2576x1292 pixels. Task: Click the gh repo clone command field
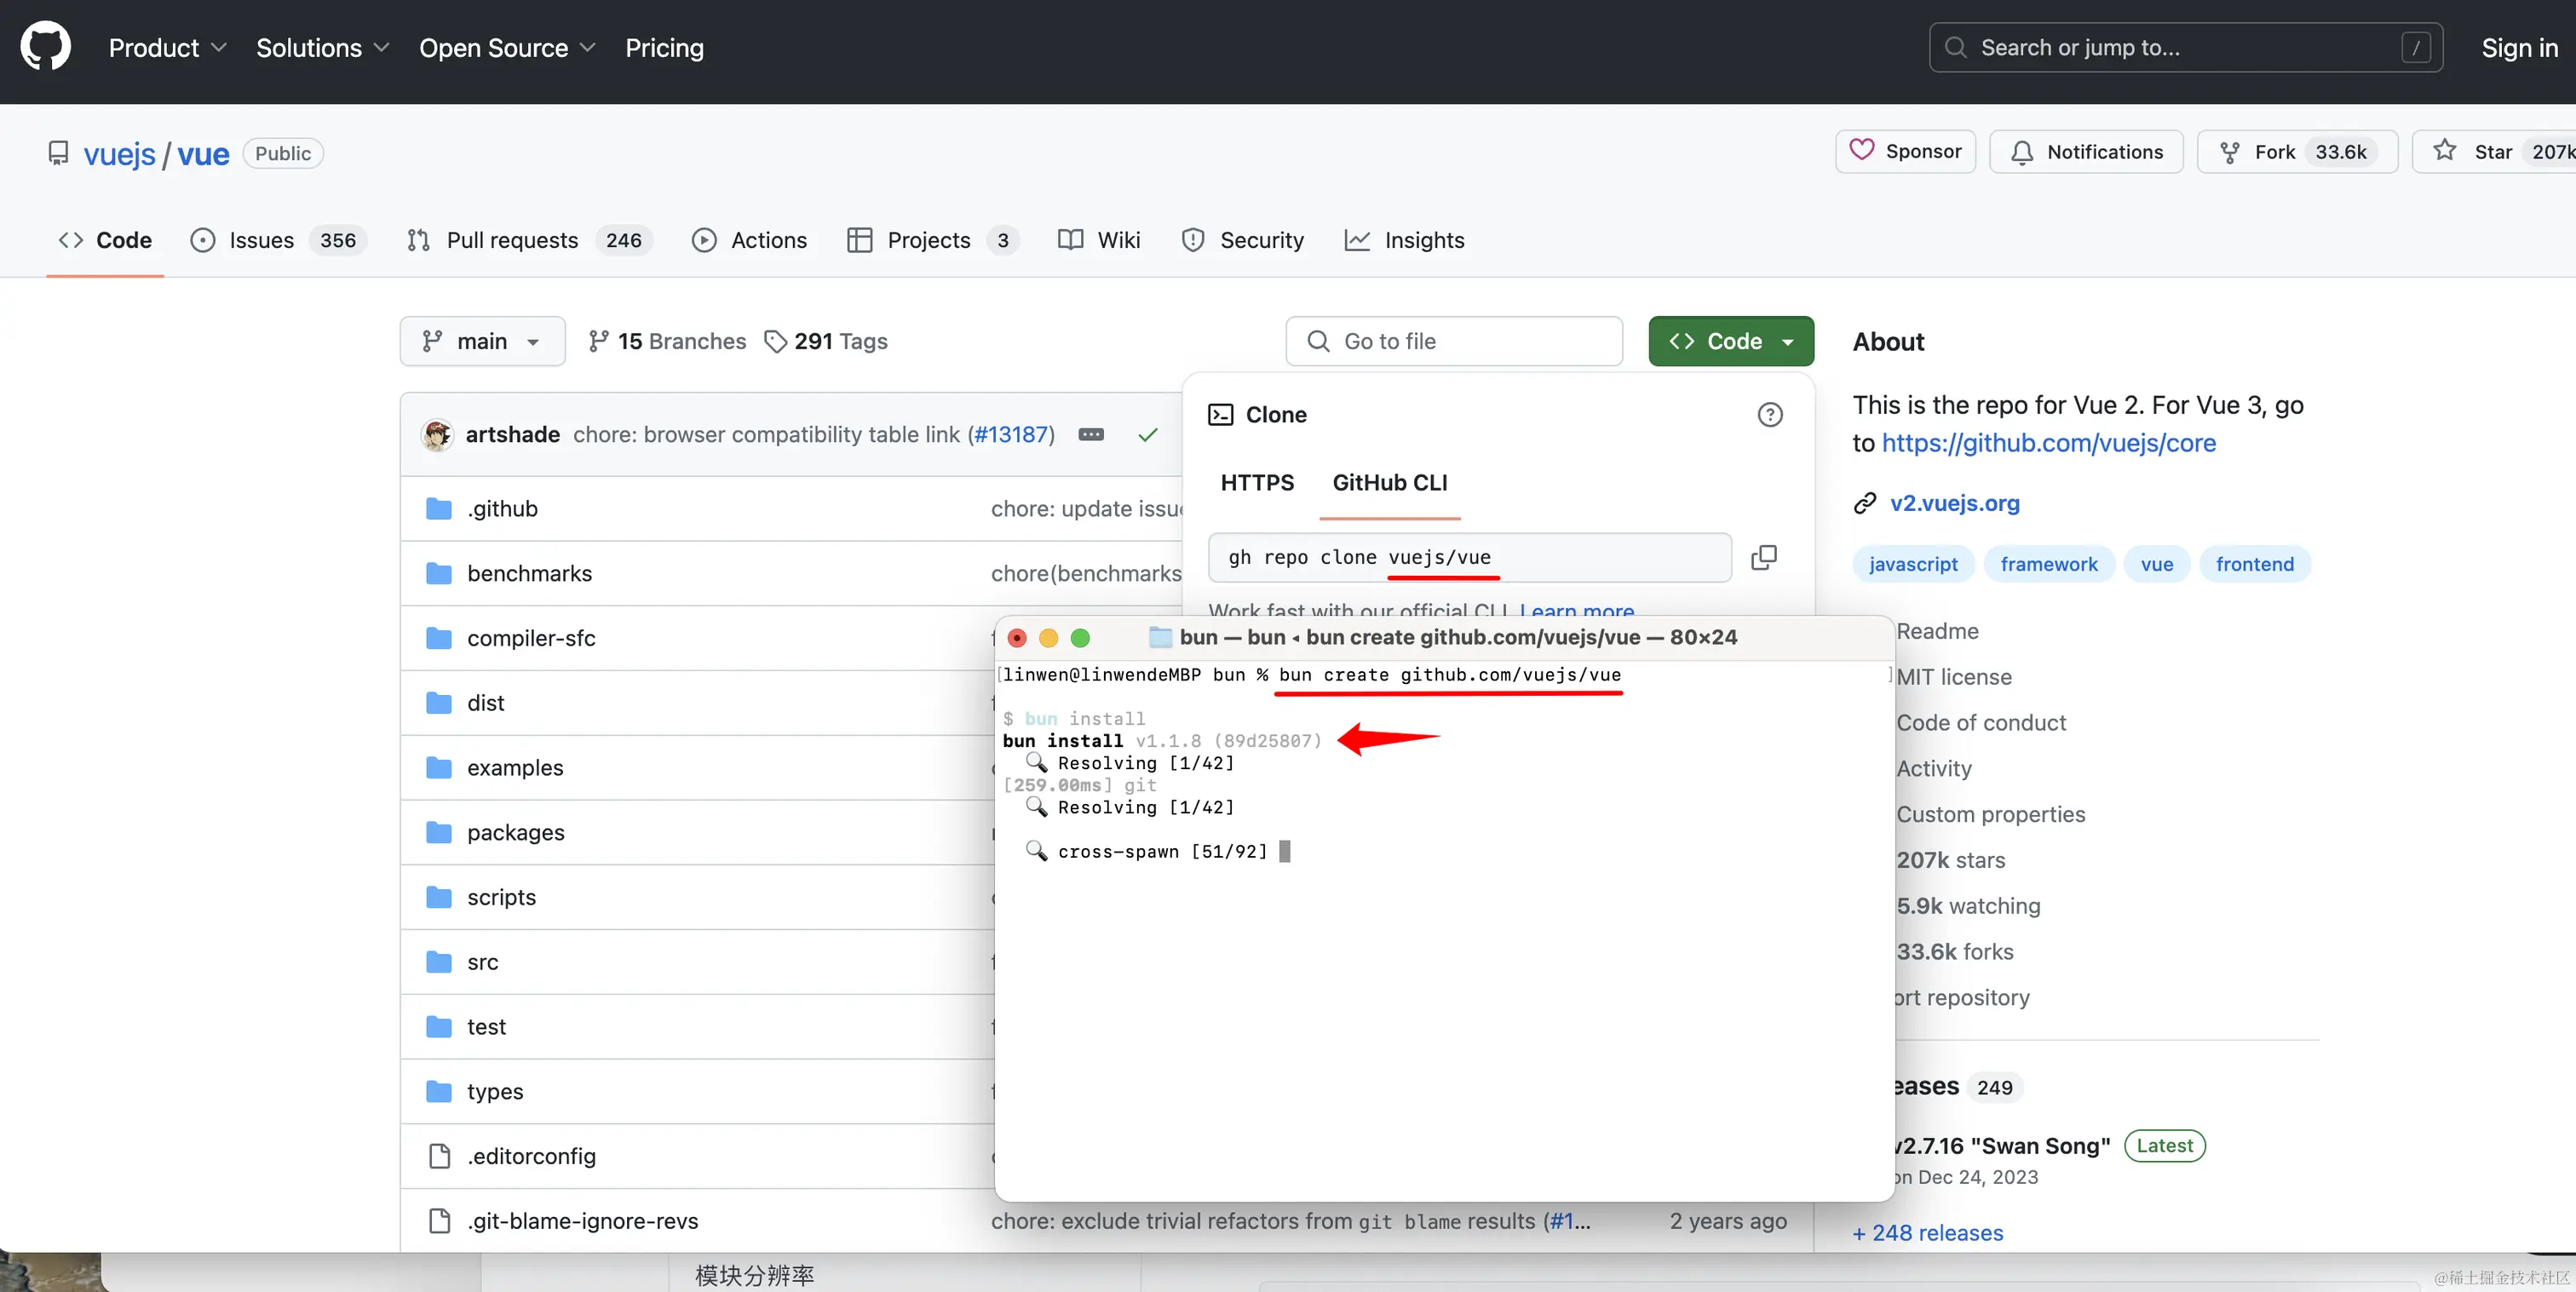tap(1469, 557)
